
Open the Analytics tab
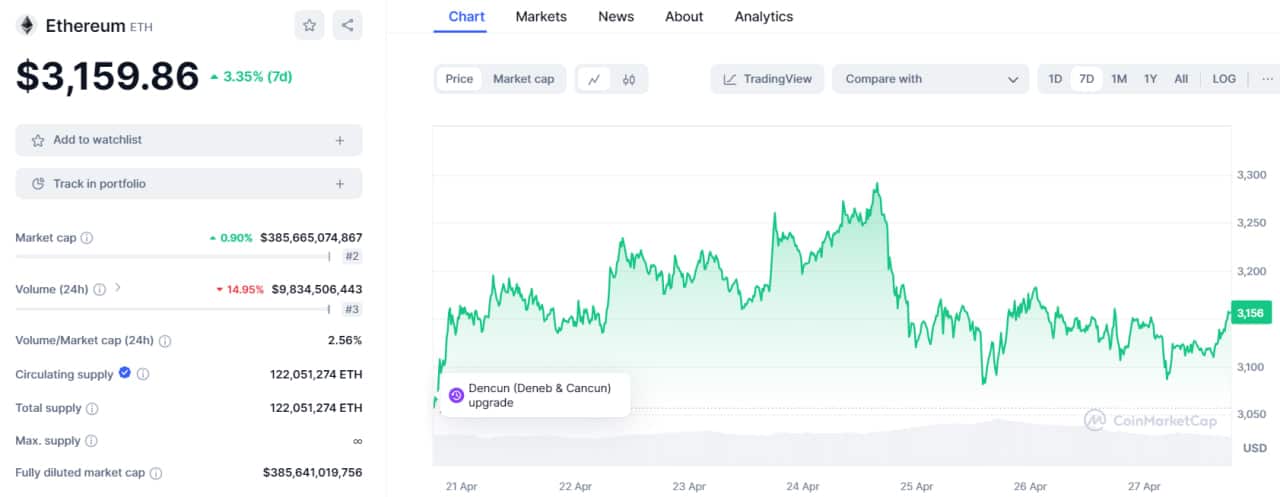(764, 17)
